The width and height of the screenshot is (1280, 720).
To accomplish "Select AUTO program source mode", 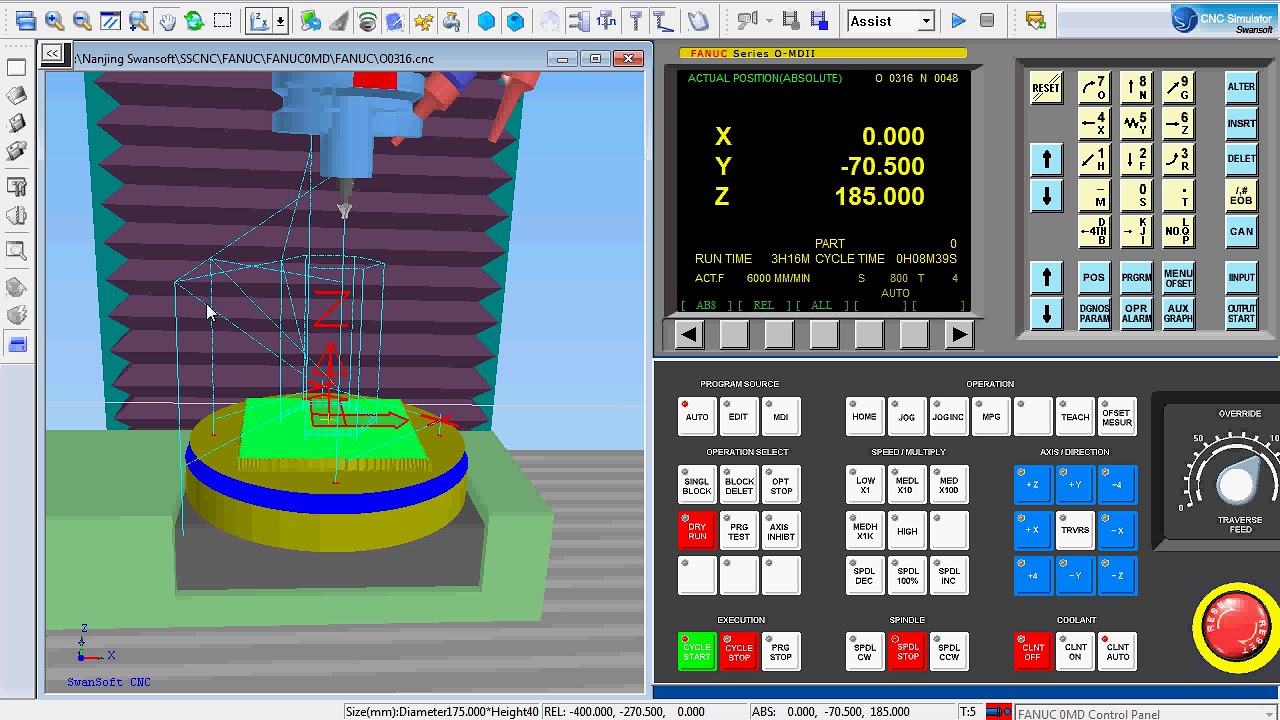I will tap(697, 417).
